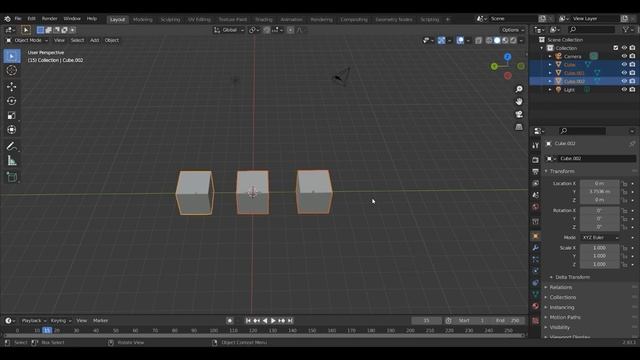Screen dimensions: 640x360
Task: Open the Modifiers wrench properties tab
Action: [x=536, y=248]
